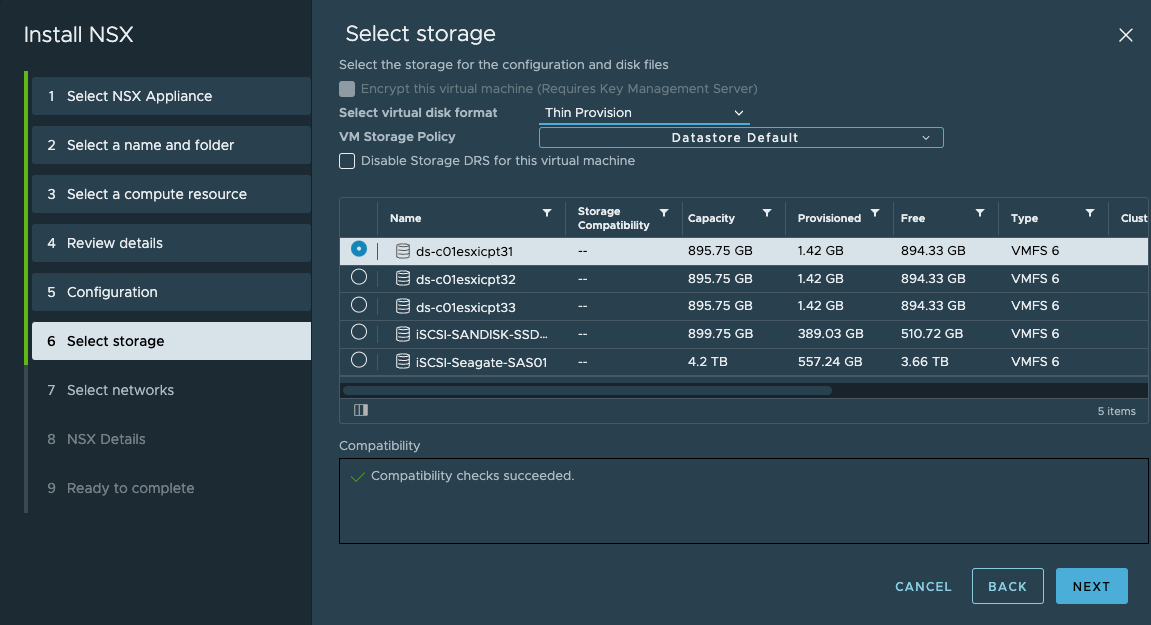Viewport: 1151px width, 625px height.
Task: Click the 510.72 GB free cell
Action: 932,333
